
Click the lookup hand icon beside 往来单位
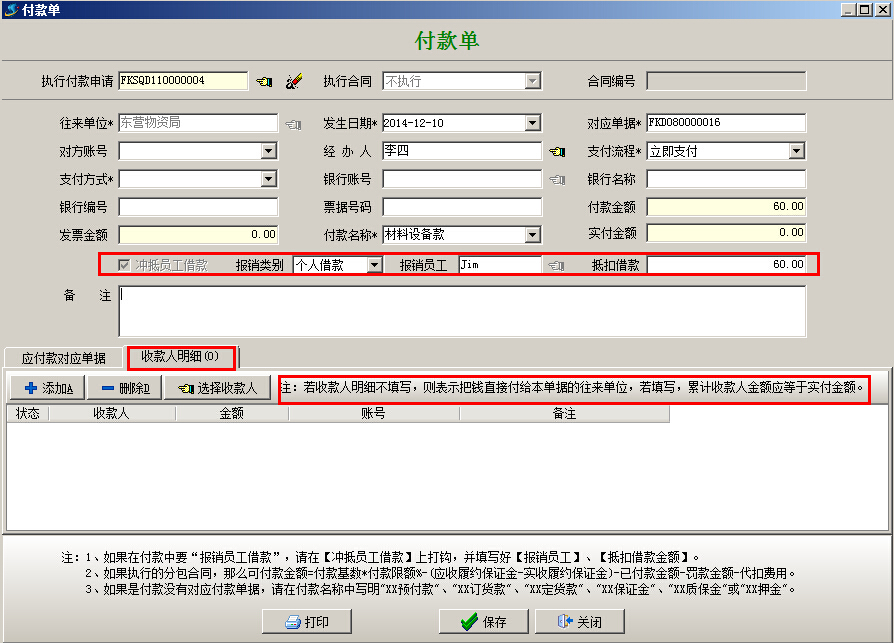point(293,124)
